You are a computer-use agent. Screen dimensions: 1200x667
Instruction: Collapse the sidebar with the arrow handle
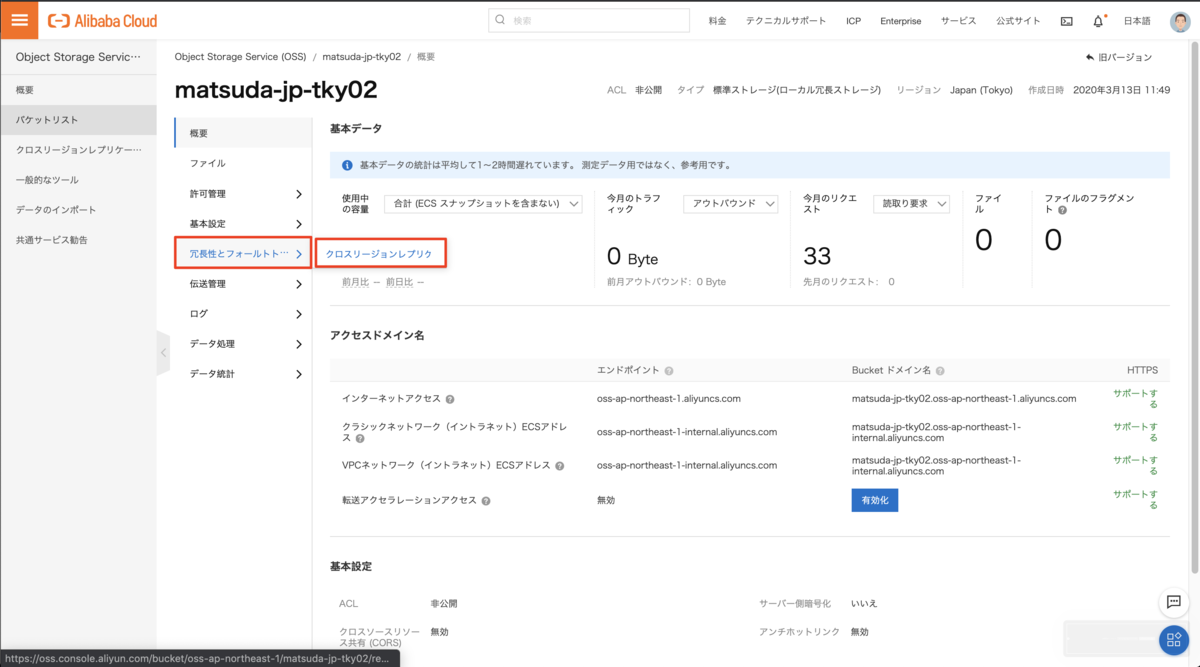coord(163,353)
